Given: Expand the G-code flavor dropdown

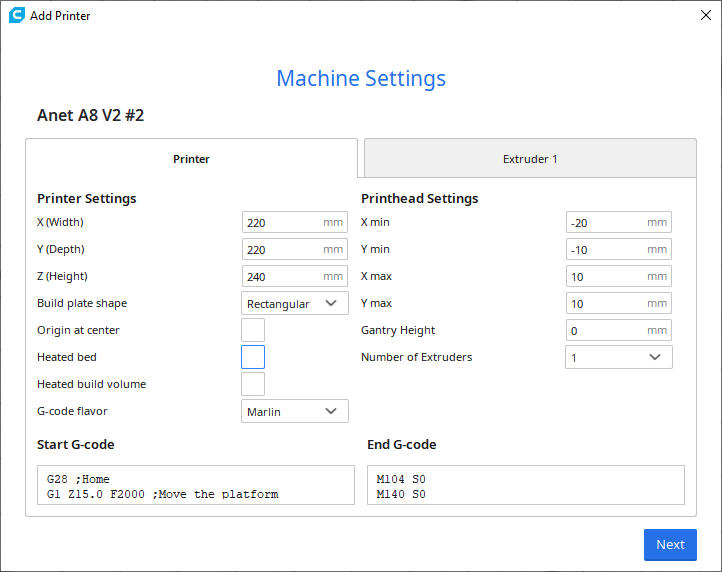Looking at the screenshot, I should [295, 411].
